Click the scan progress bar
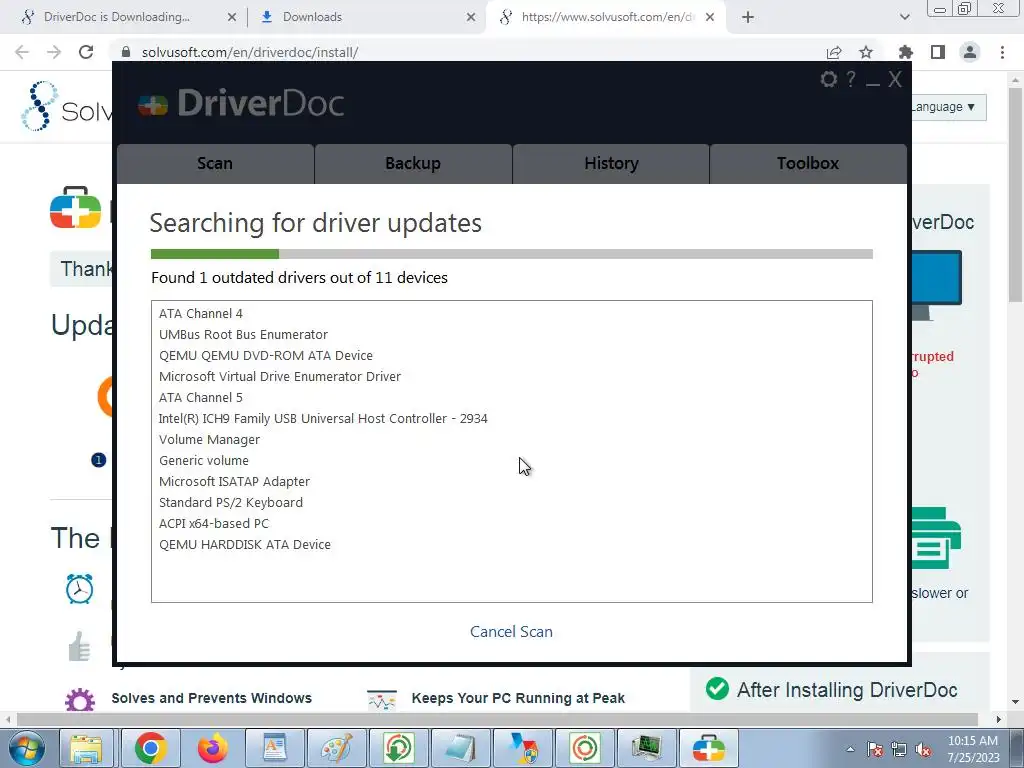 pyautogui.click(x=511, y=254)
